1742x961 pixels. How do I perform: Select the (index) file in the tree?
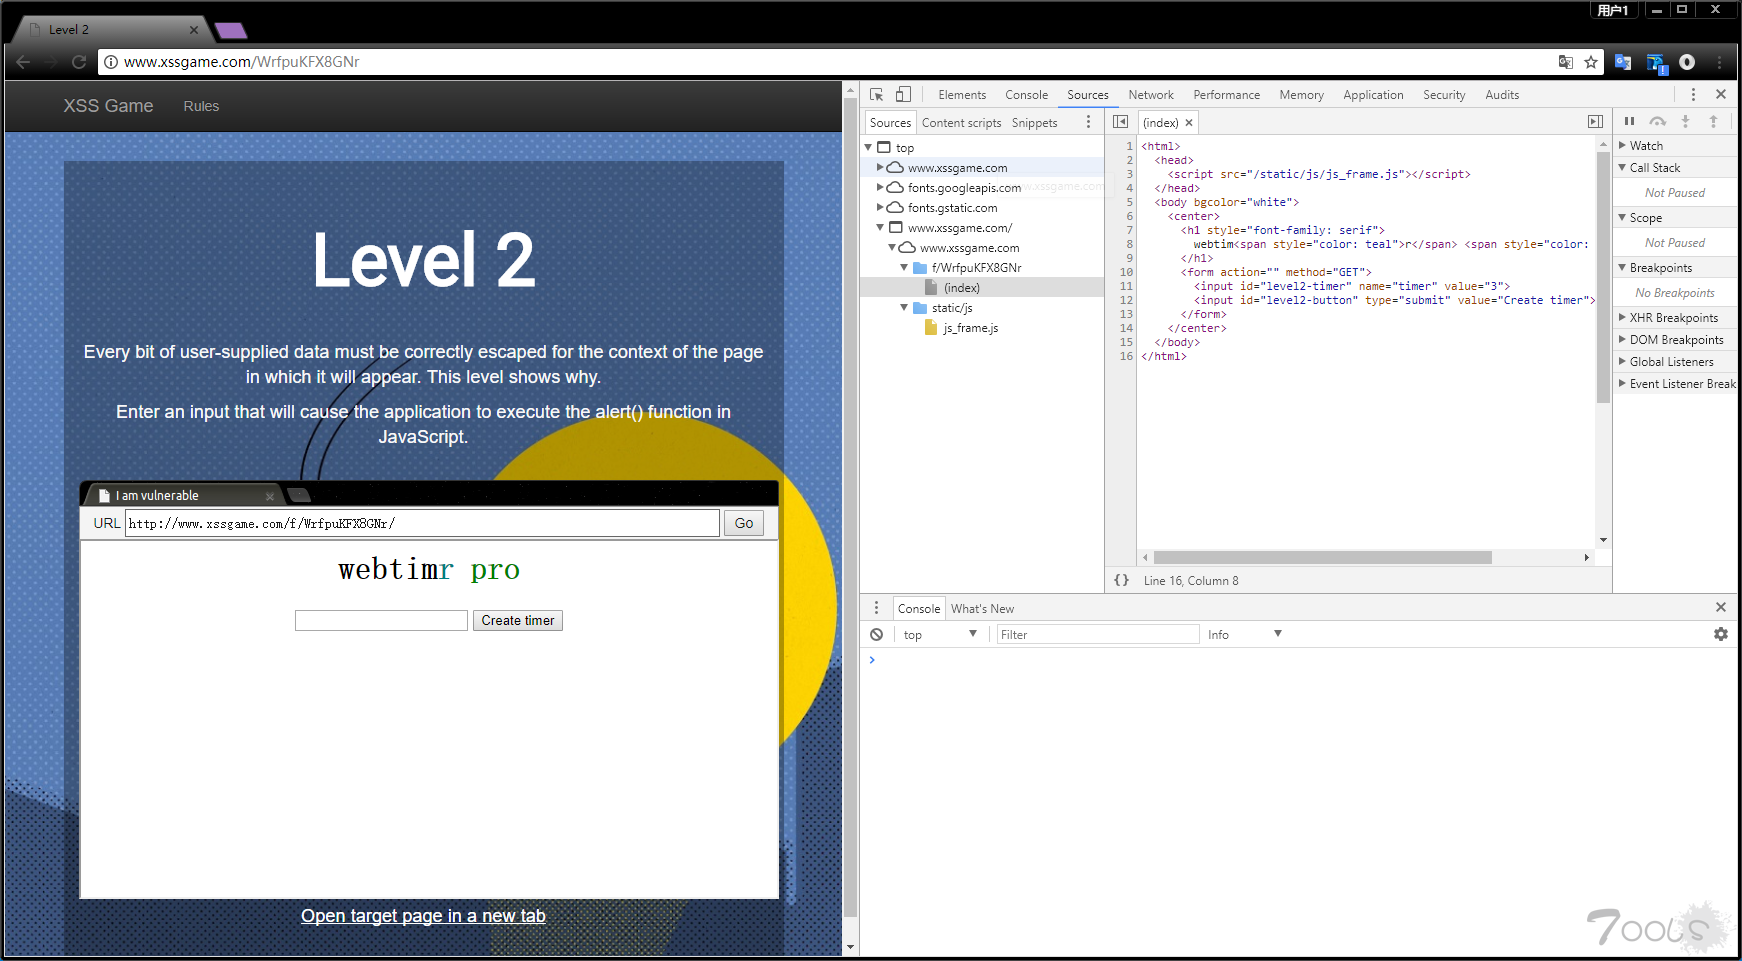(962, 287)
